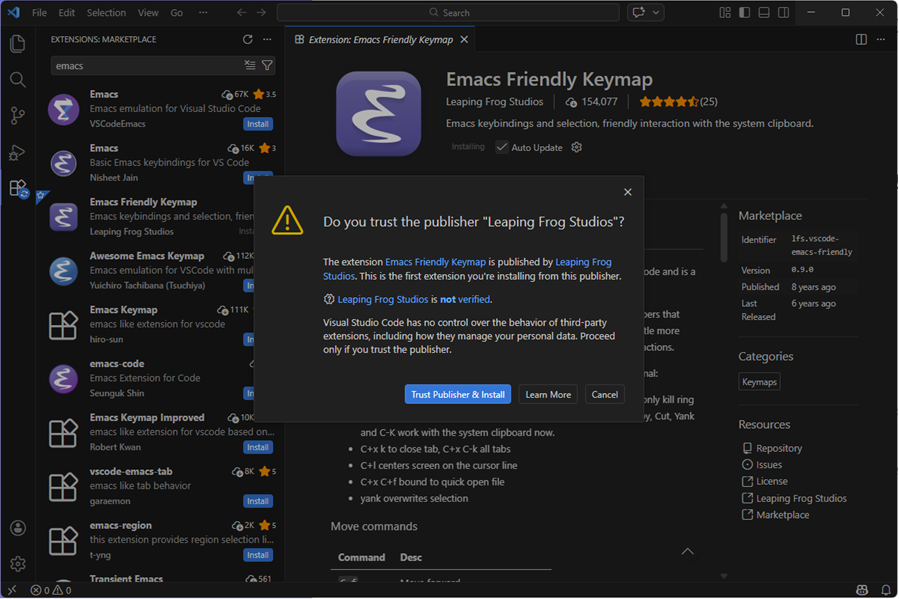Toggle the Auto Update checkbox
Screen dimensions: 899x599
click(x=502, y=148)
